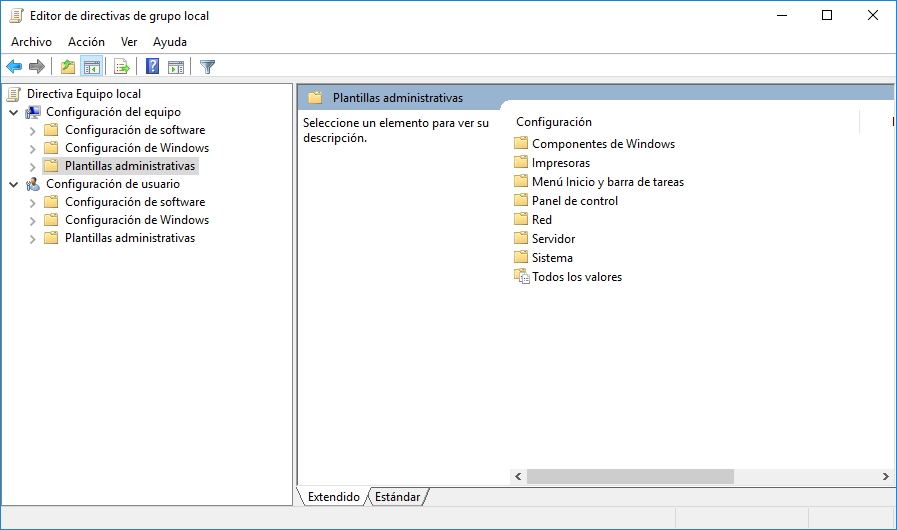Collapse the Configuración del equipo node
Viewport: 897px width, 530px height.
tap(14, 112)
